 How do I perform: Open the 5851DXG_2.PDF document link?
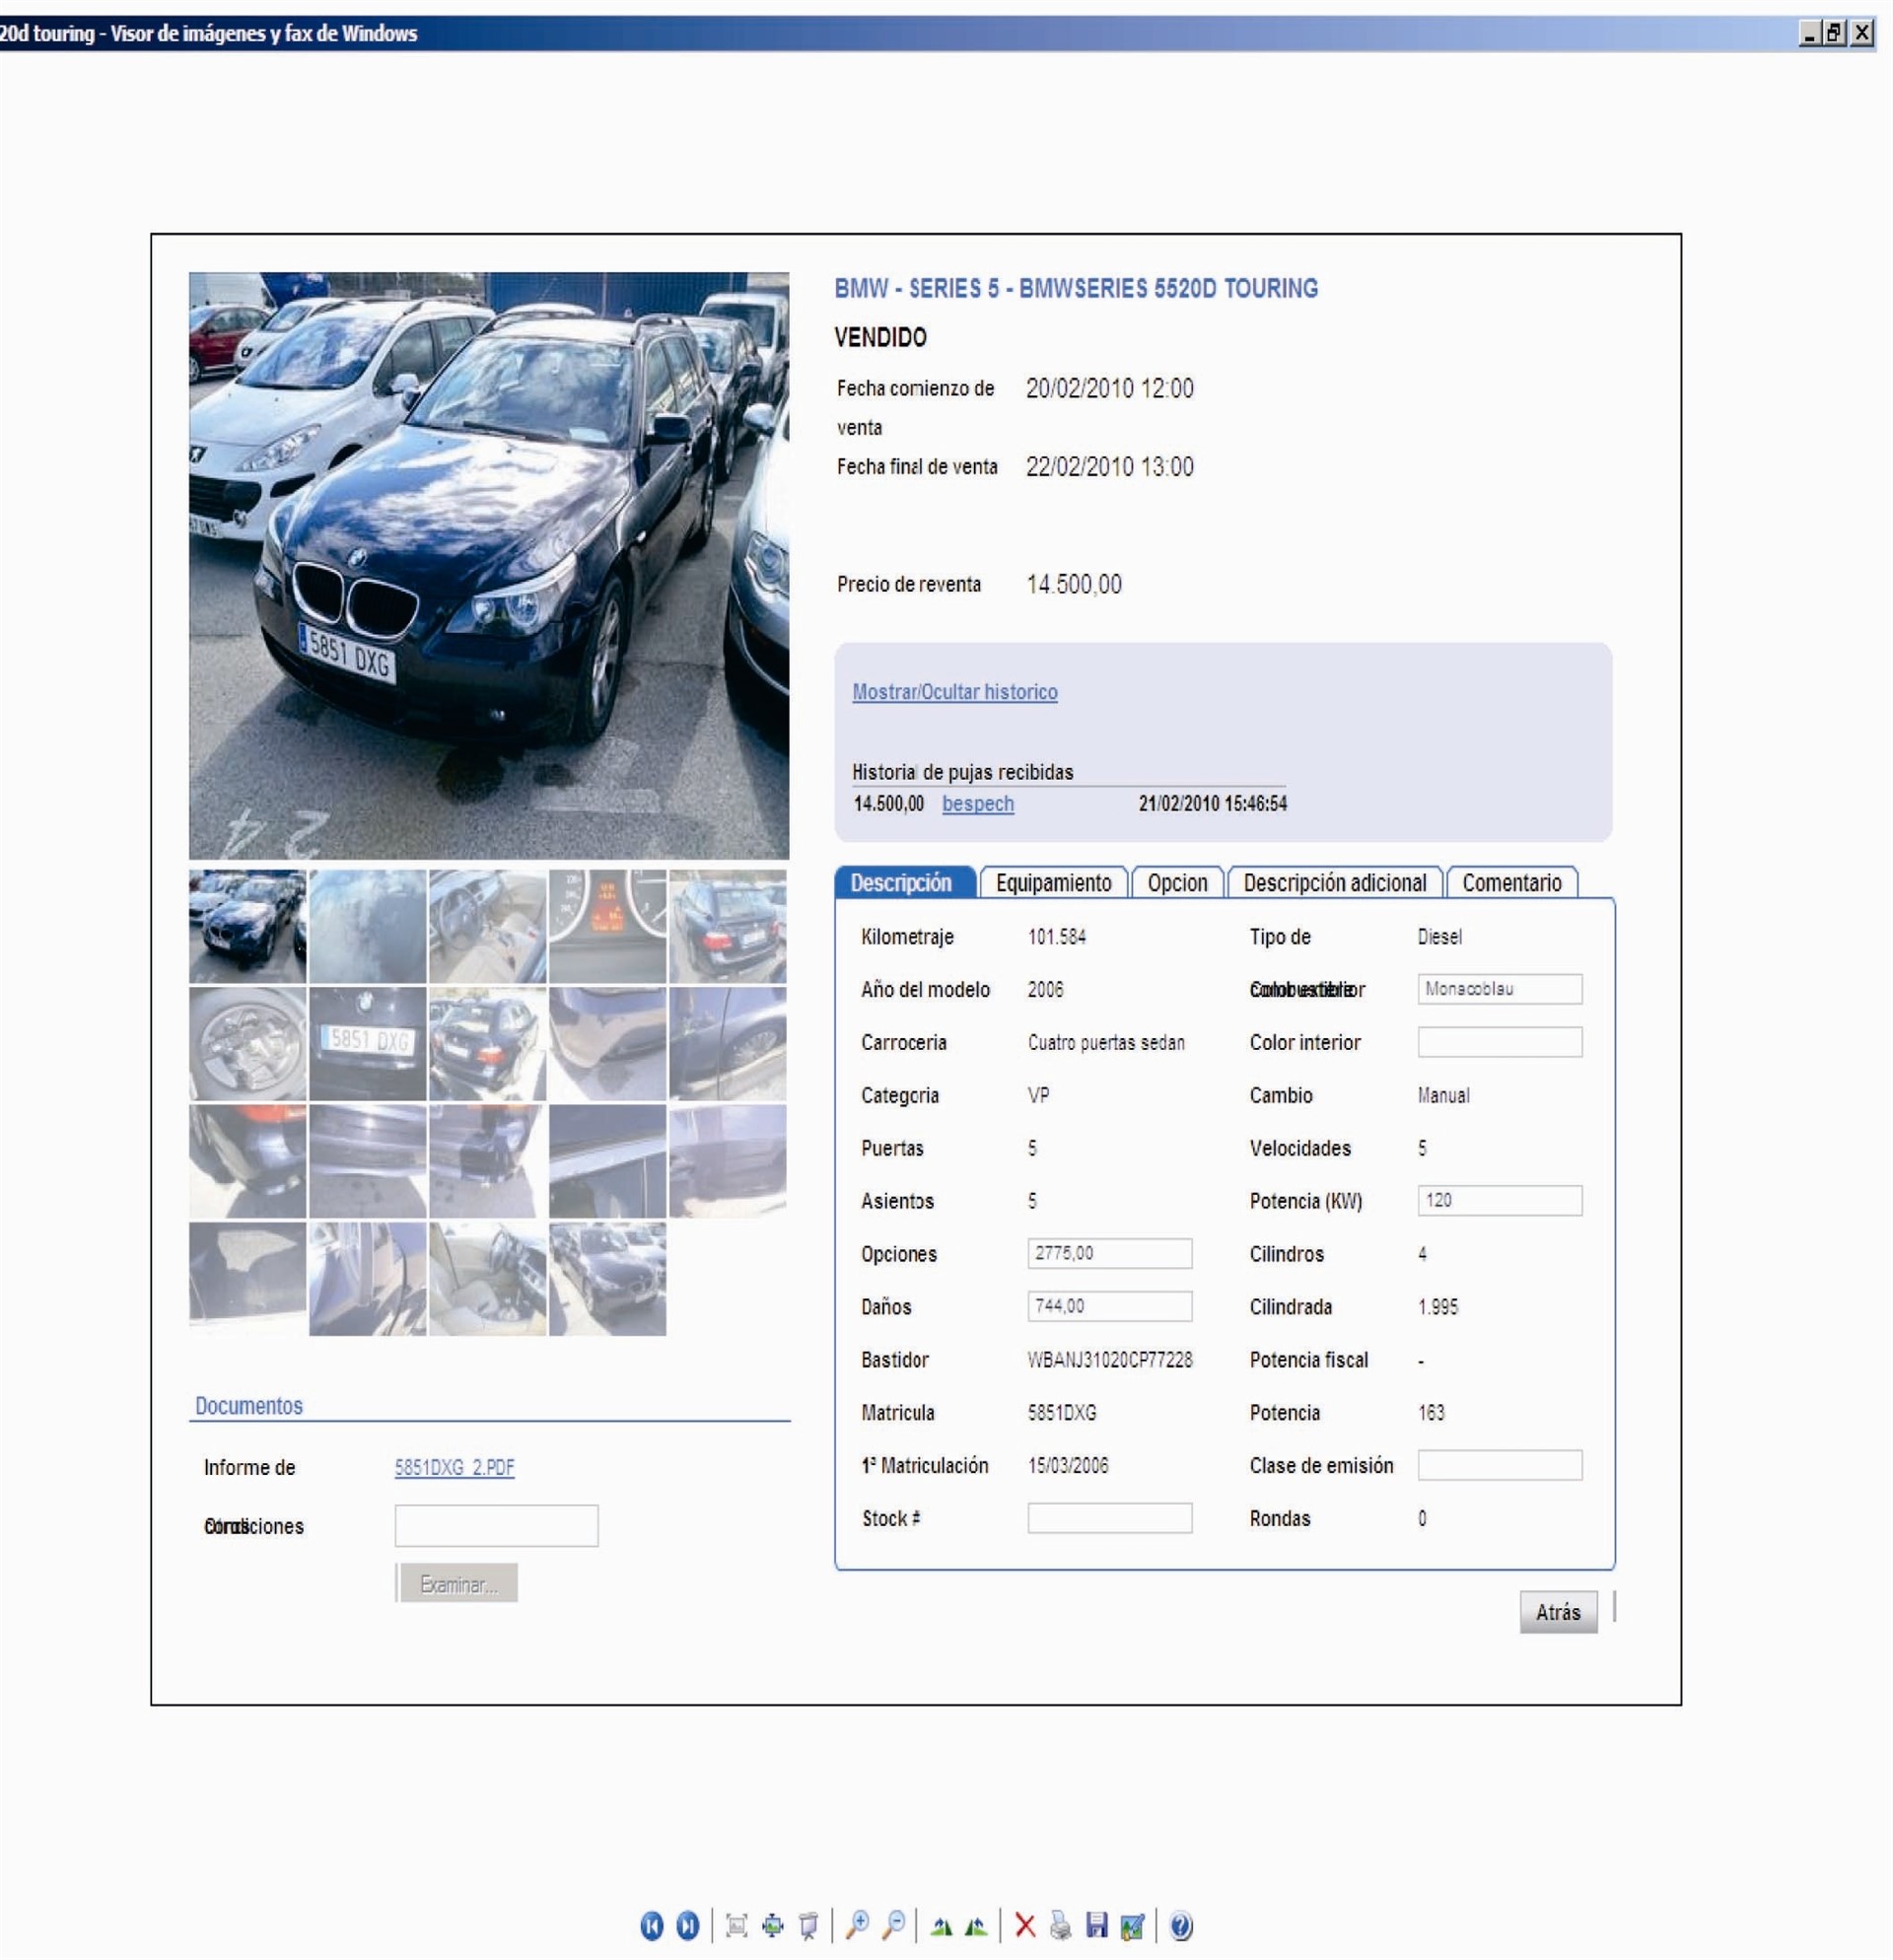(x=454, y=1467)
